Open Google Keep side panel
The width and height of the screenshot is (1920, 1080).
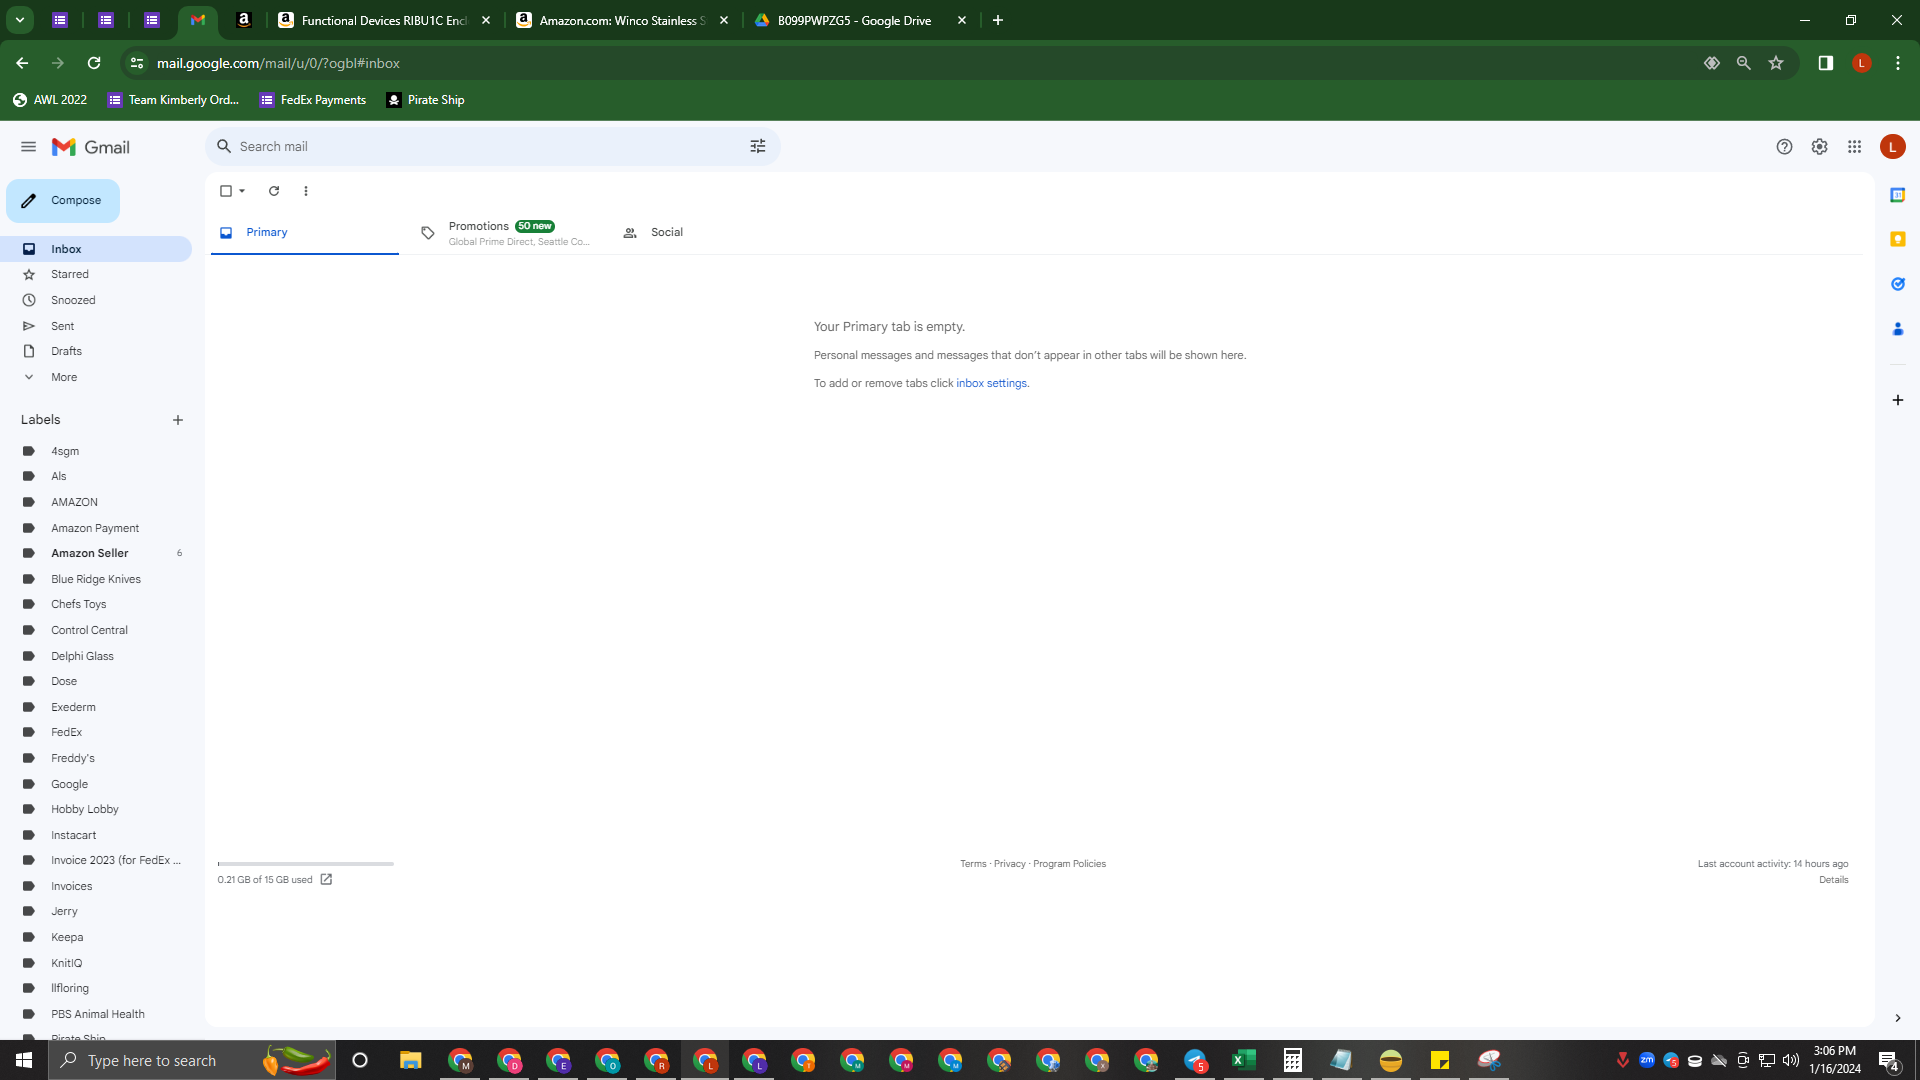point(1897,239)
